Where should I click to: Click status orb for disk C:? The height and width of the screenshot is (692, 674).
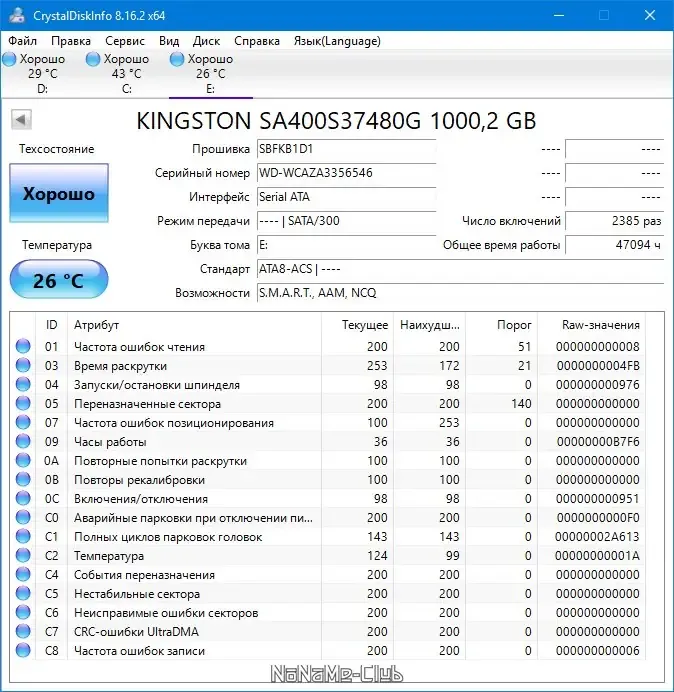pos(93,59)
